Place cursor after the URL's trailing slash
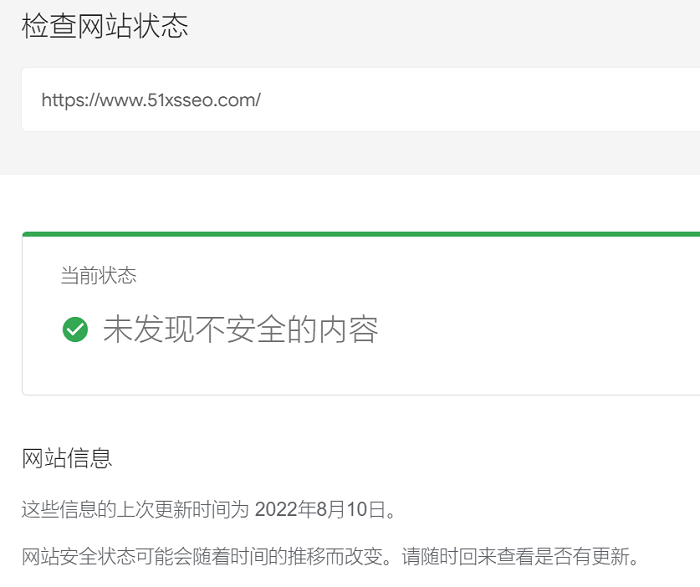Screen dimensions: 700x587 pyautogui.click(x=262, y=100)
